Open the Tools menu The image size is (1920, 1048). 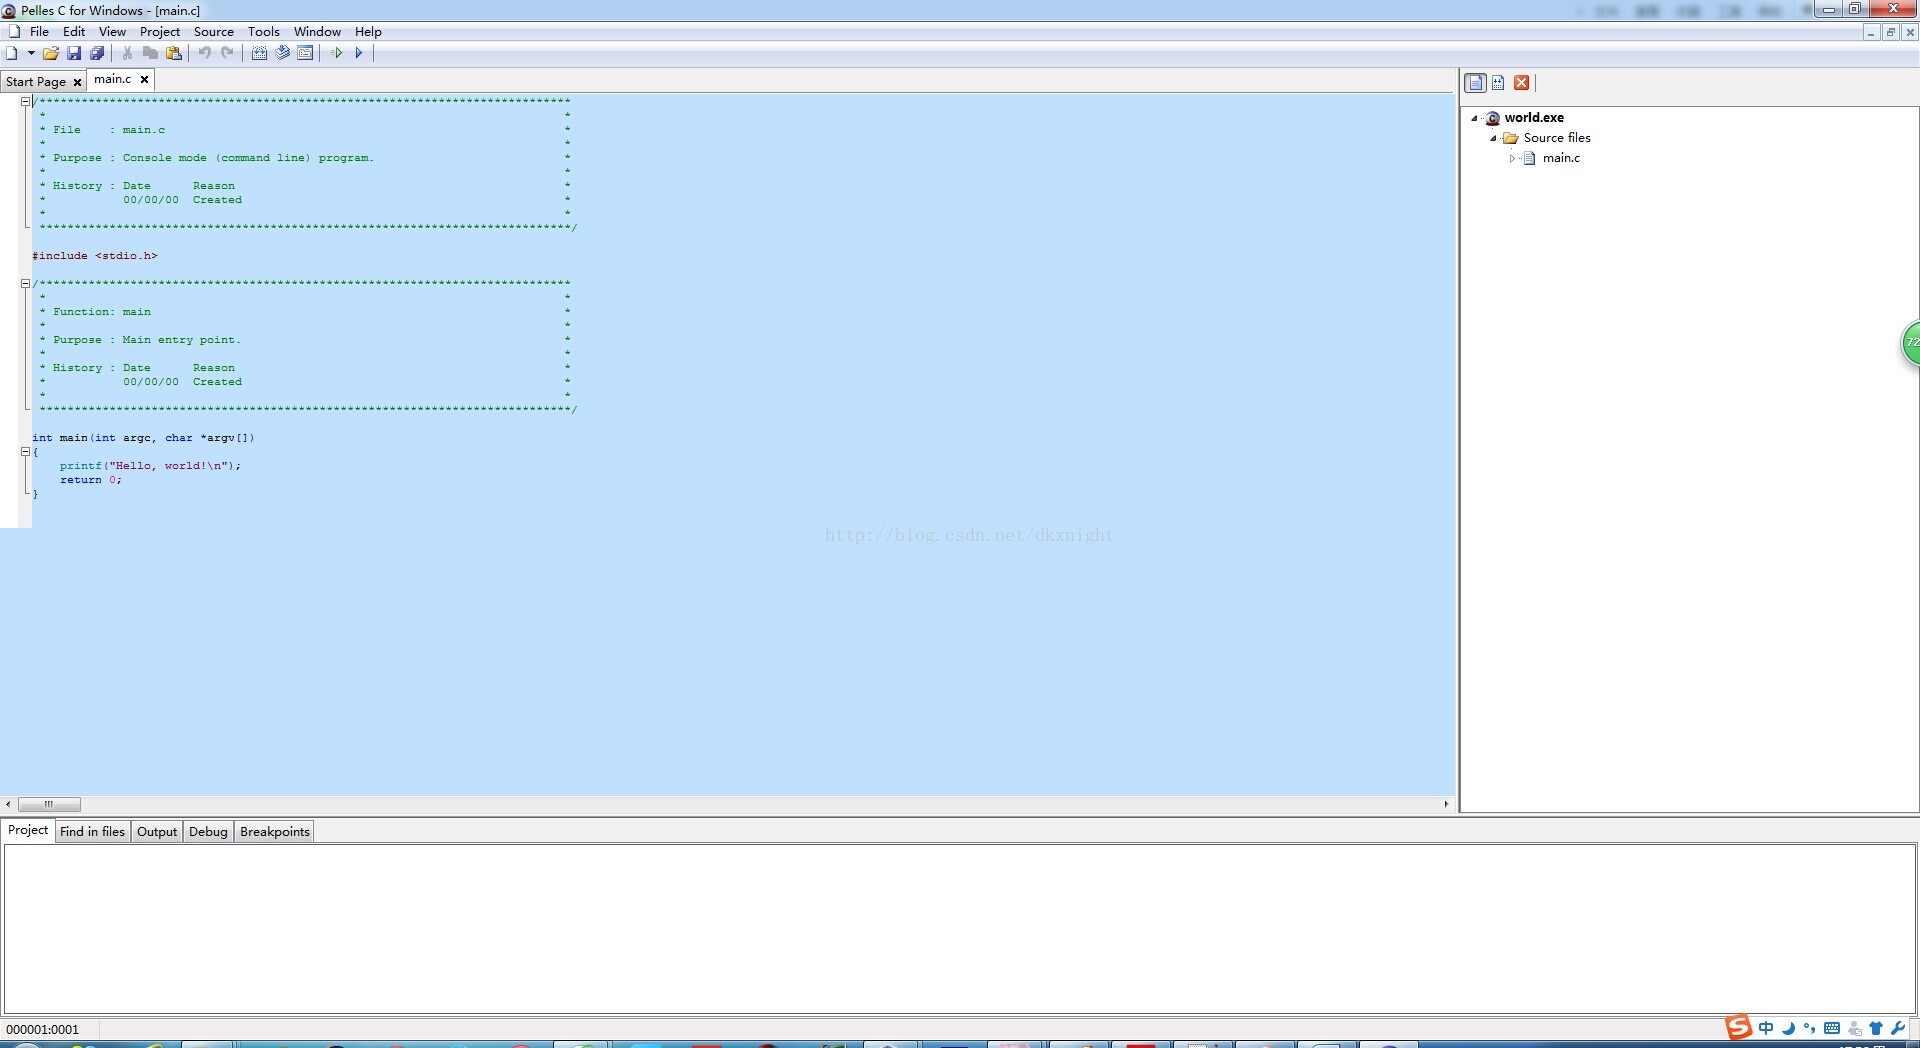click(x=264, y=32)
